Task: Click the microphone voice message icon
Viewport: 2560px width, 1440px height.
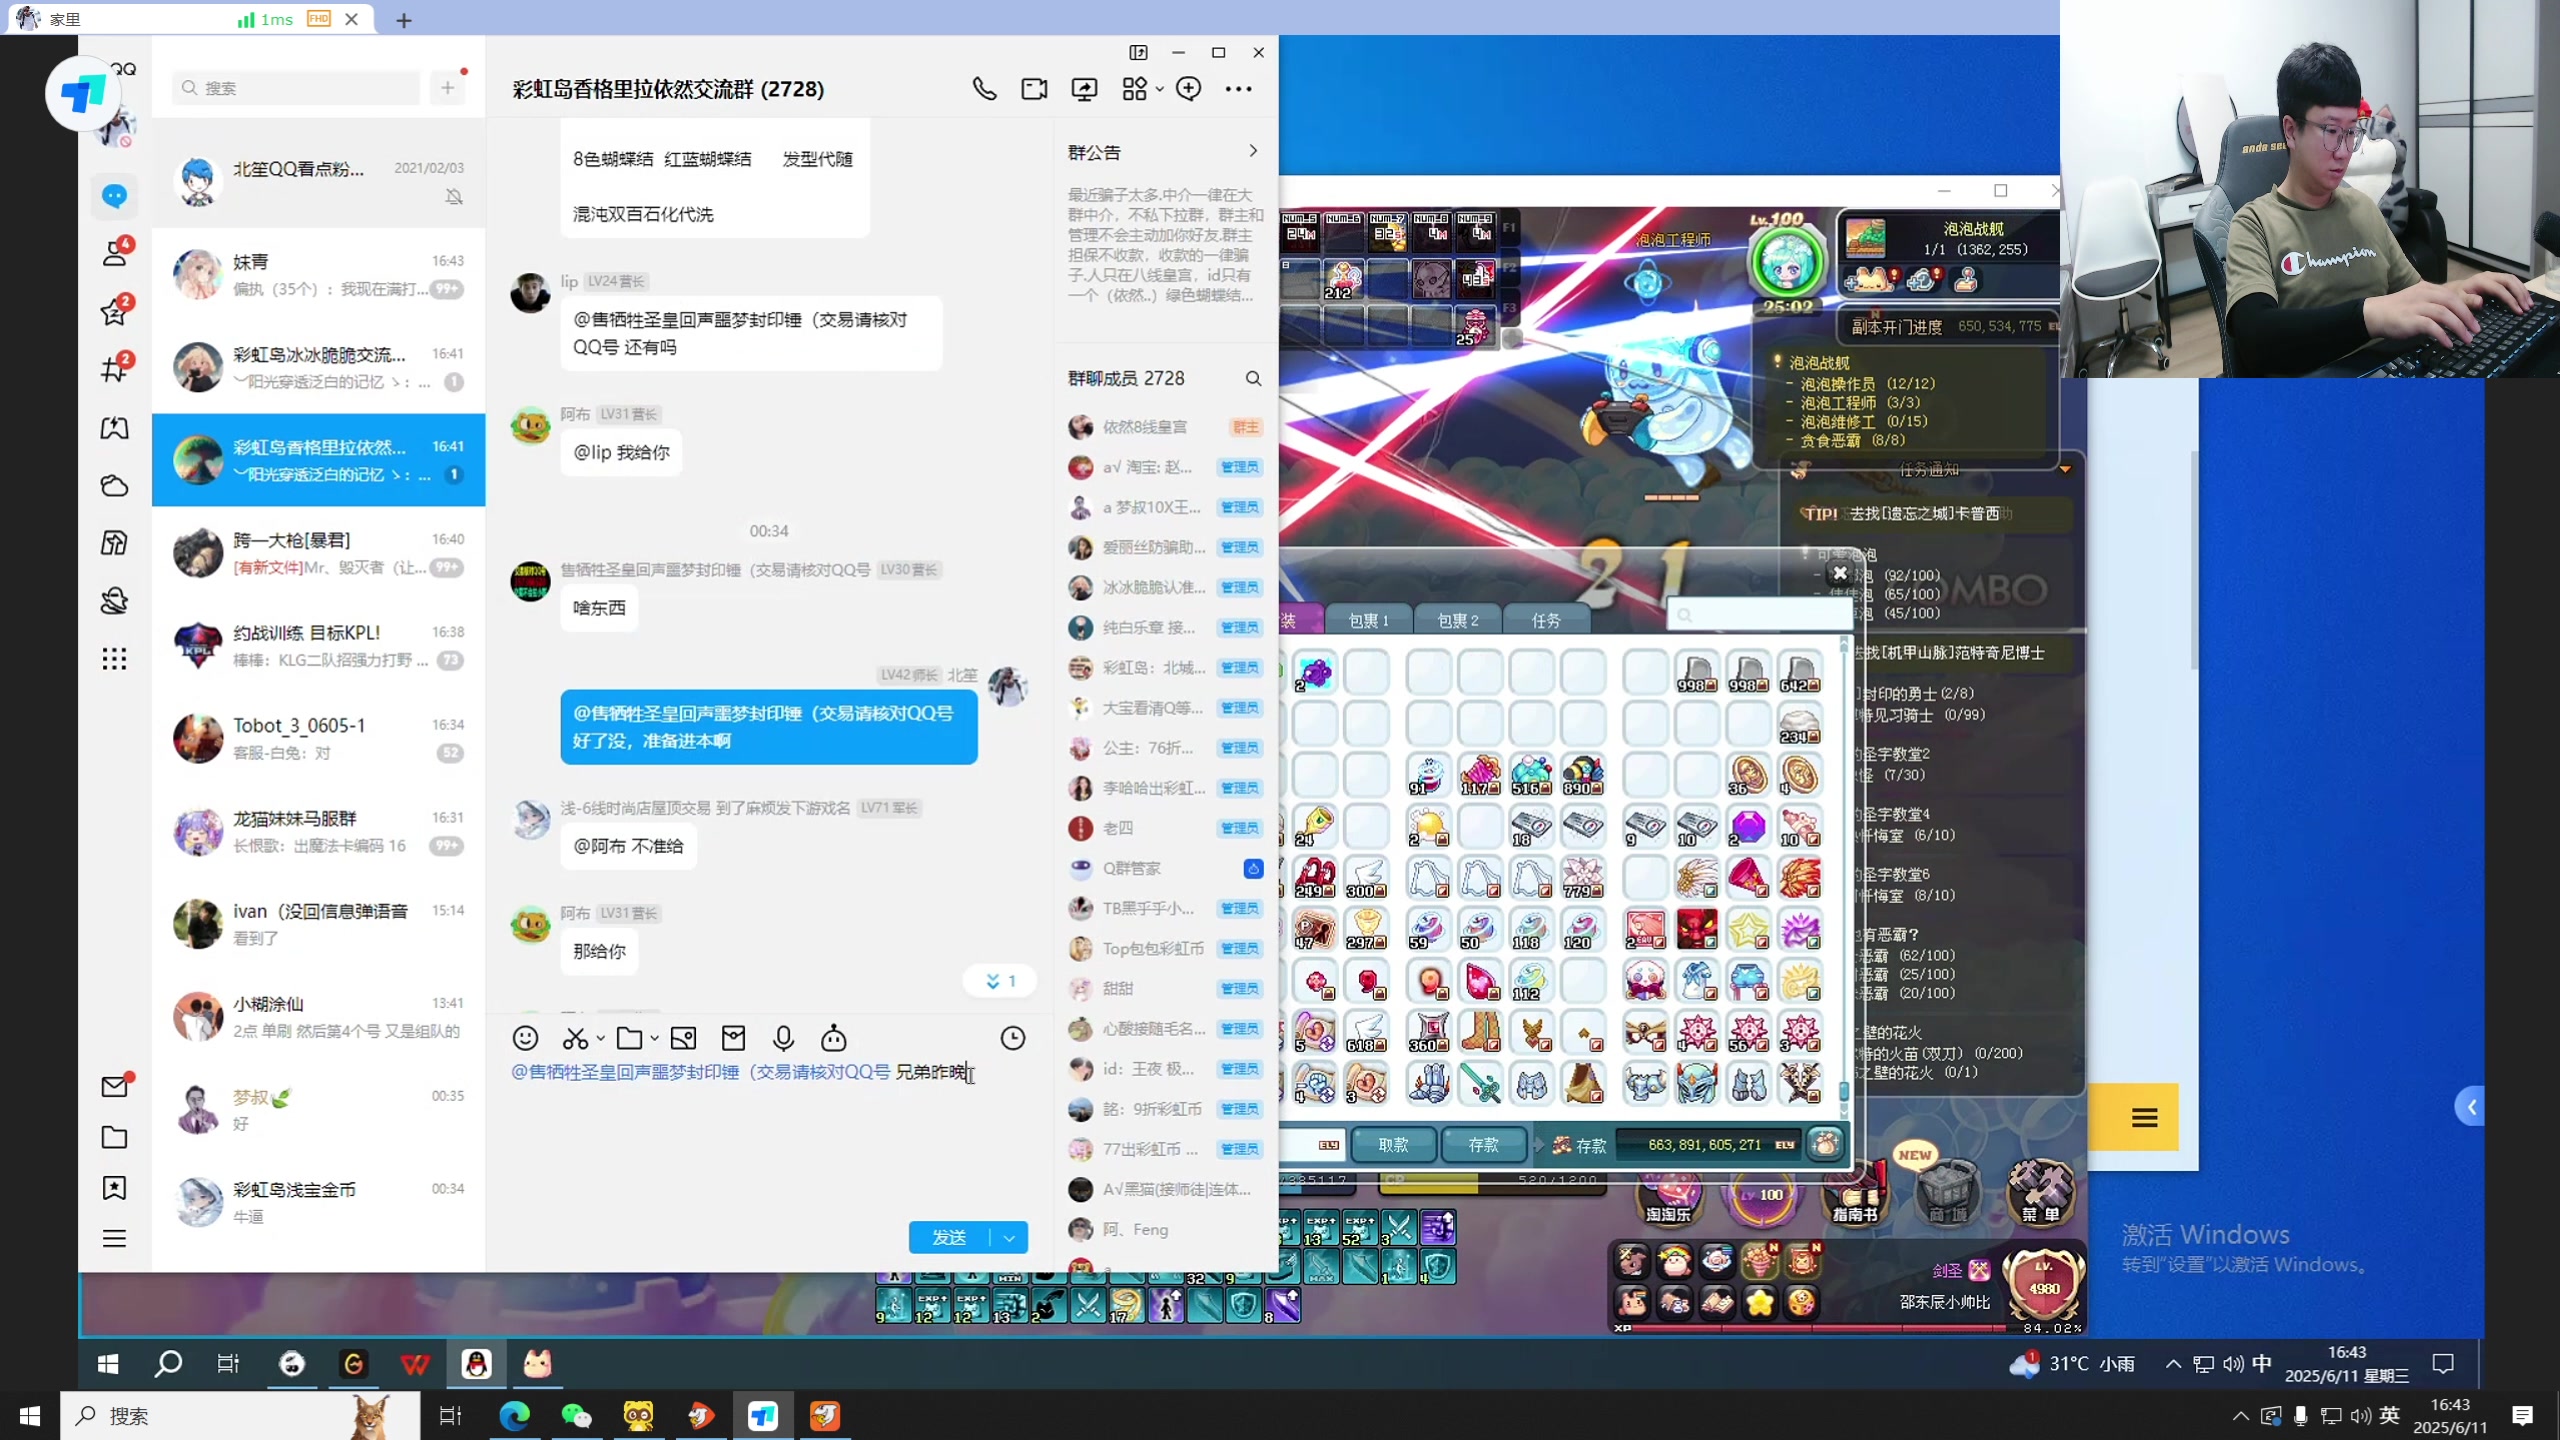Action: tap(783, 1038)
